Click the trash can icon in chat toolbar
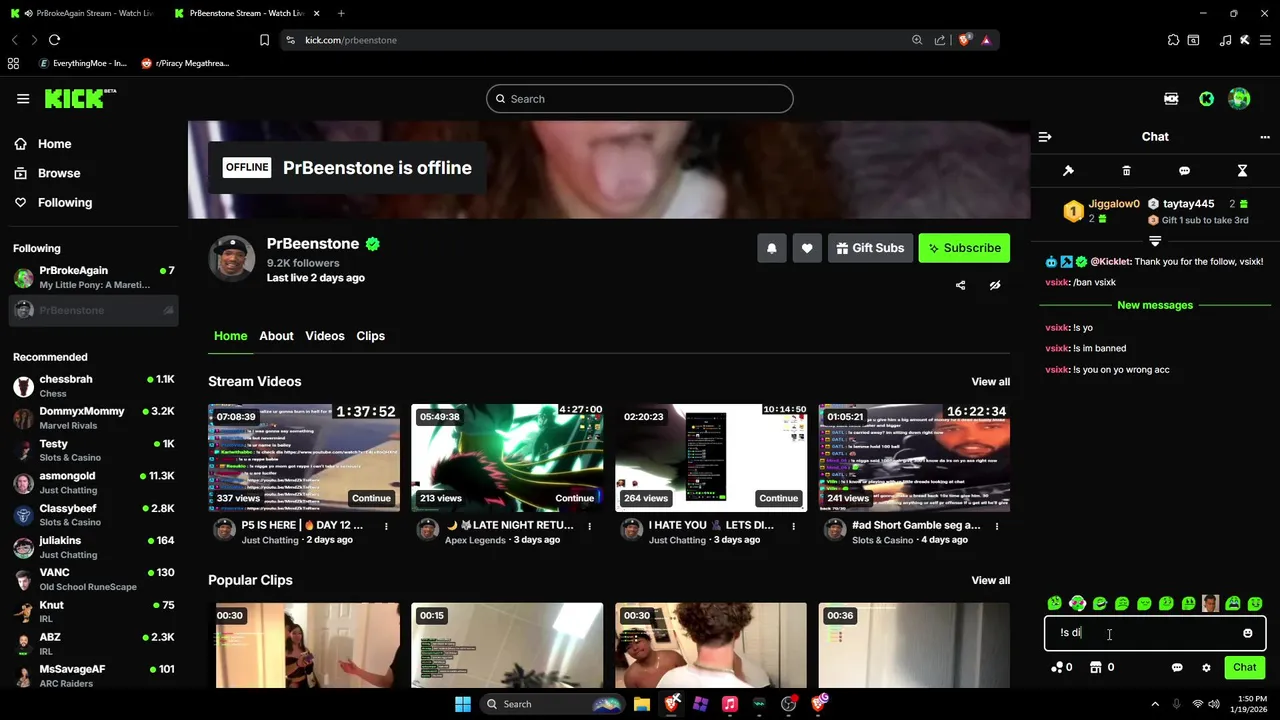Image resolution: width=1280 pixels, height=720 pixels. [x=1126, y=171]
